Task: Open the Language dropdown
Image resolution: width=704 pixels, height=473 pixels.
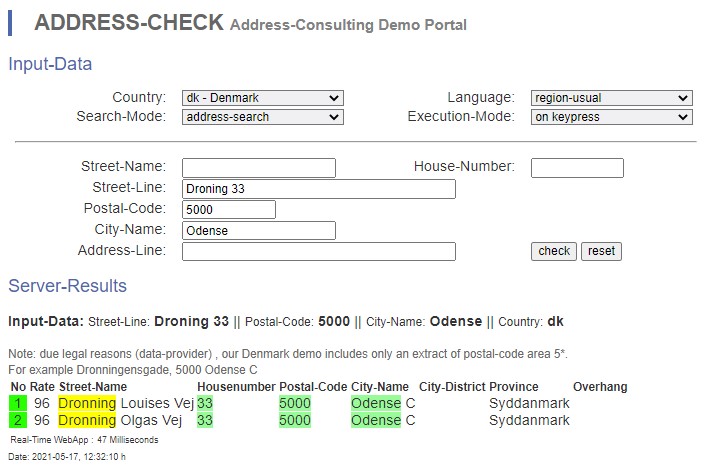Action: [611, 98]
